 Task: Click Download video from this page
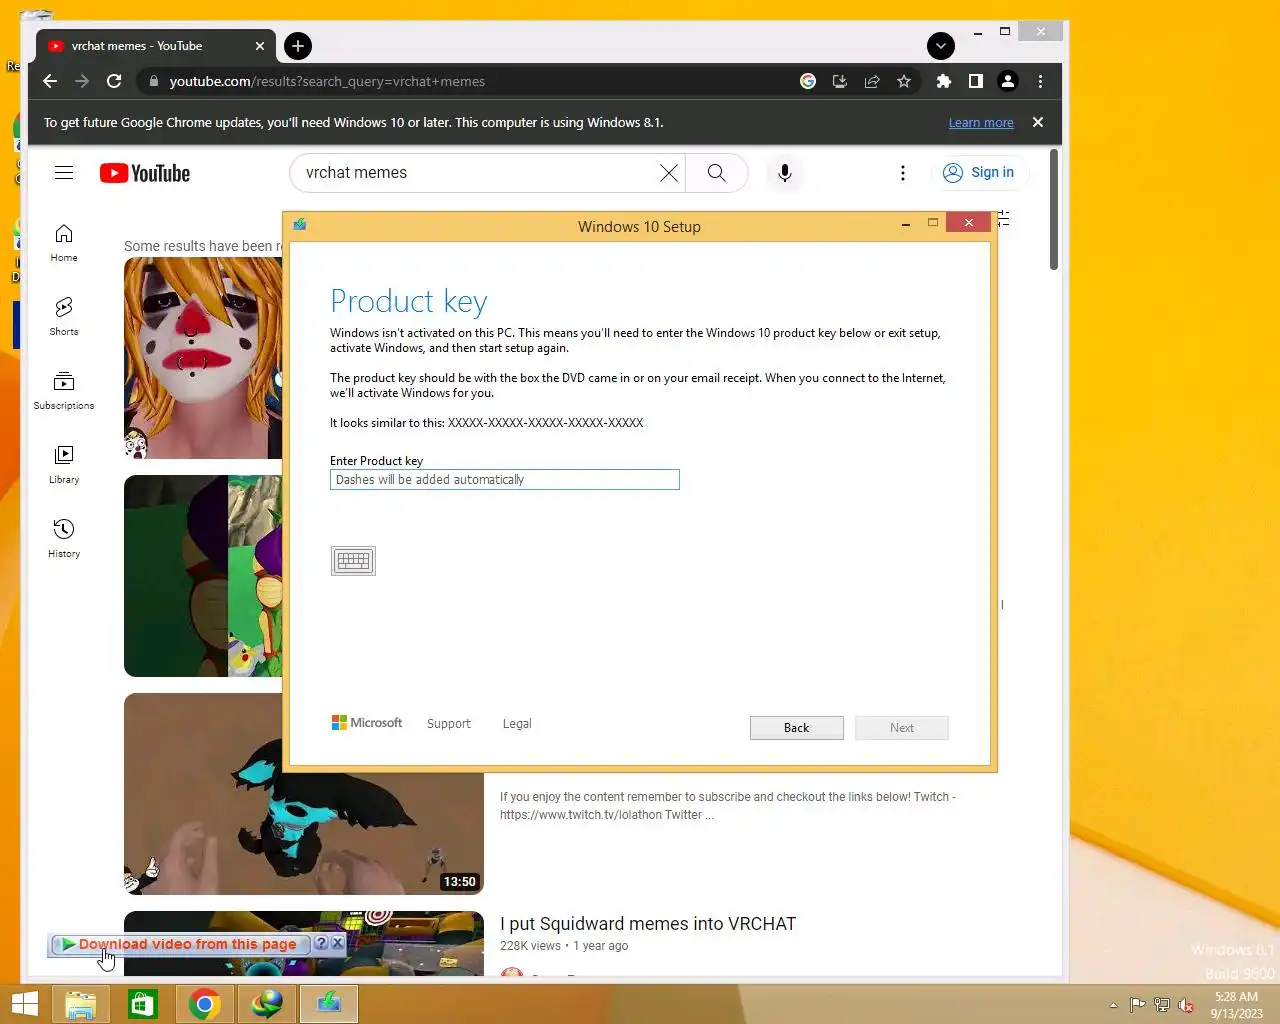coord(180,944)
